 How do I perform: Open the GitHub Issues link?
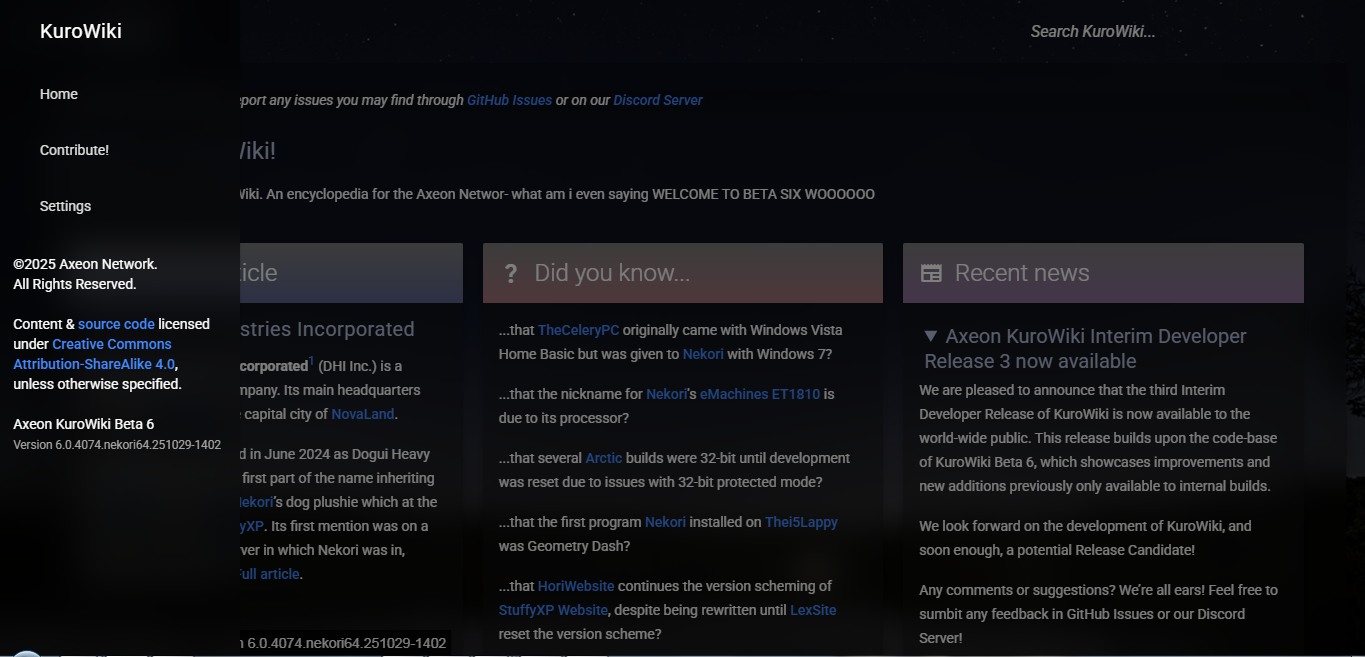[x=509, y=100]
